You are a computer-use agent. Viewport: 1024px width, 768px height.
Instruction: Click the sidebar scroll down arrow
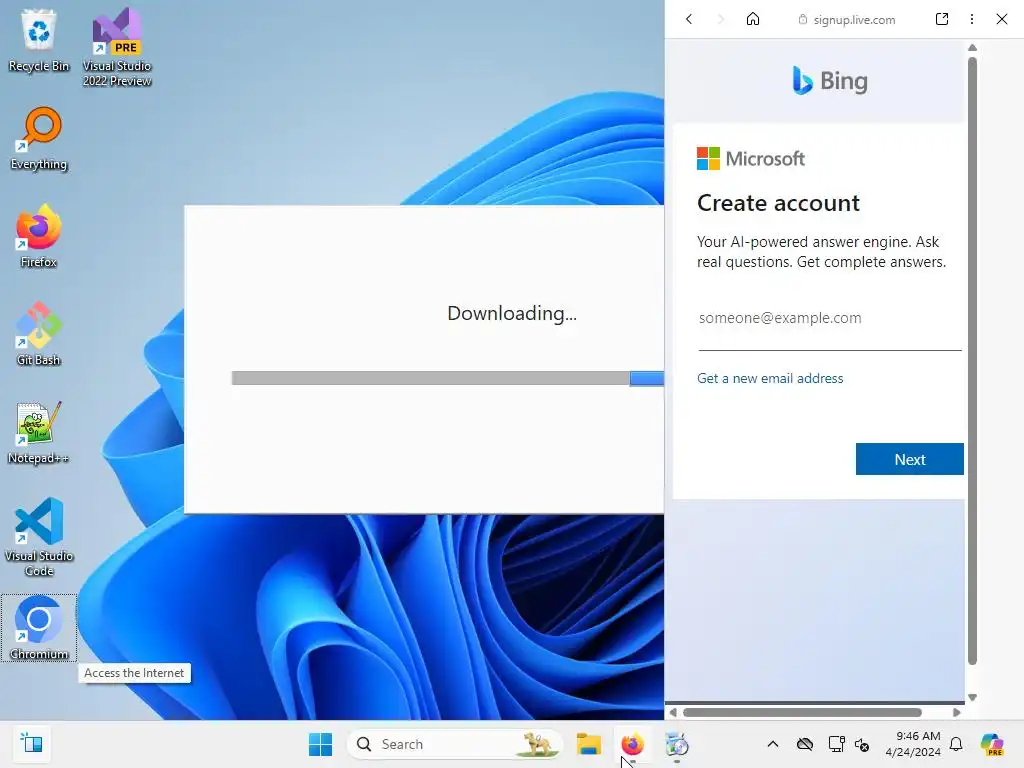click(x=972, y=697)
